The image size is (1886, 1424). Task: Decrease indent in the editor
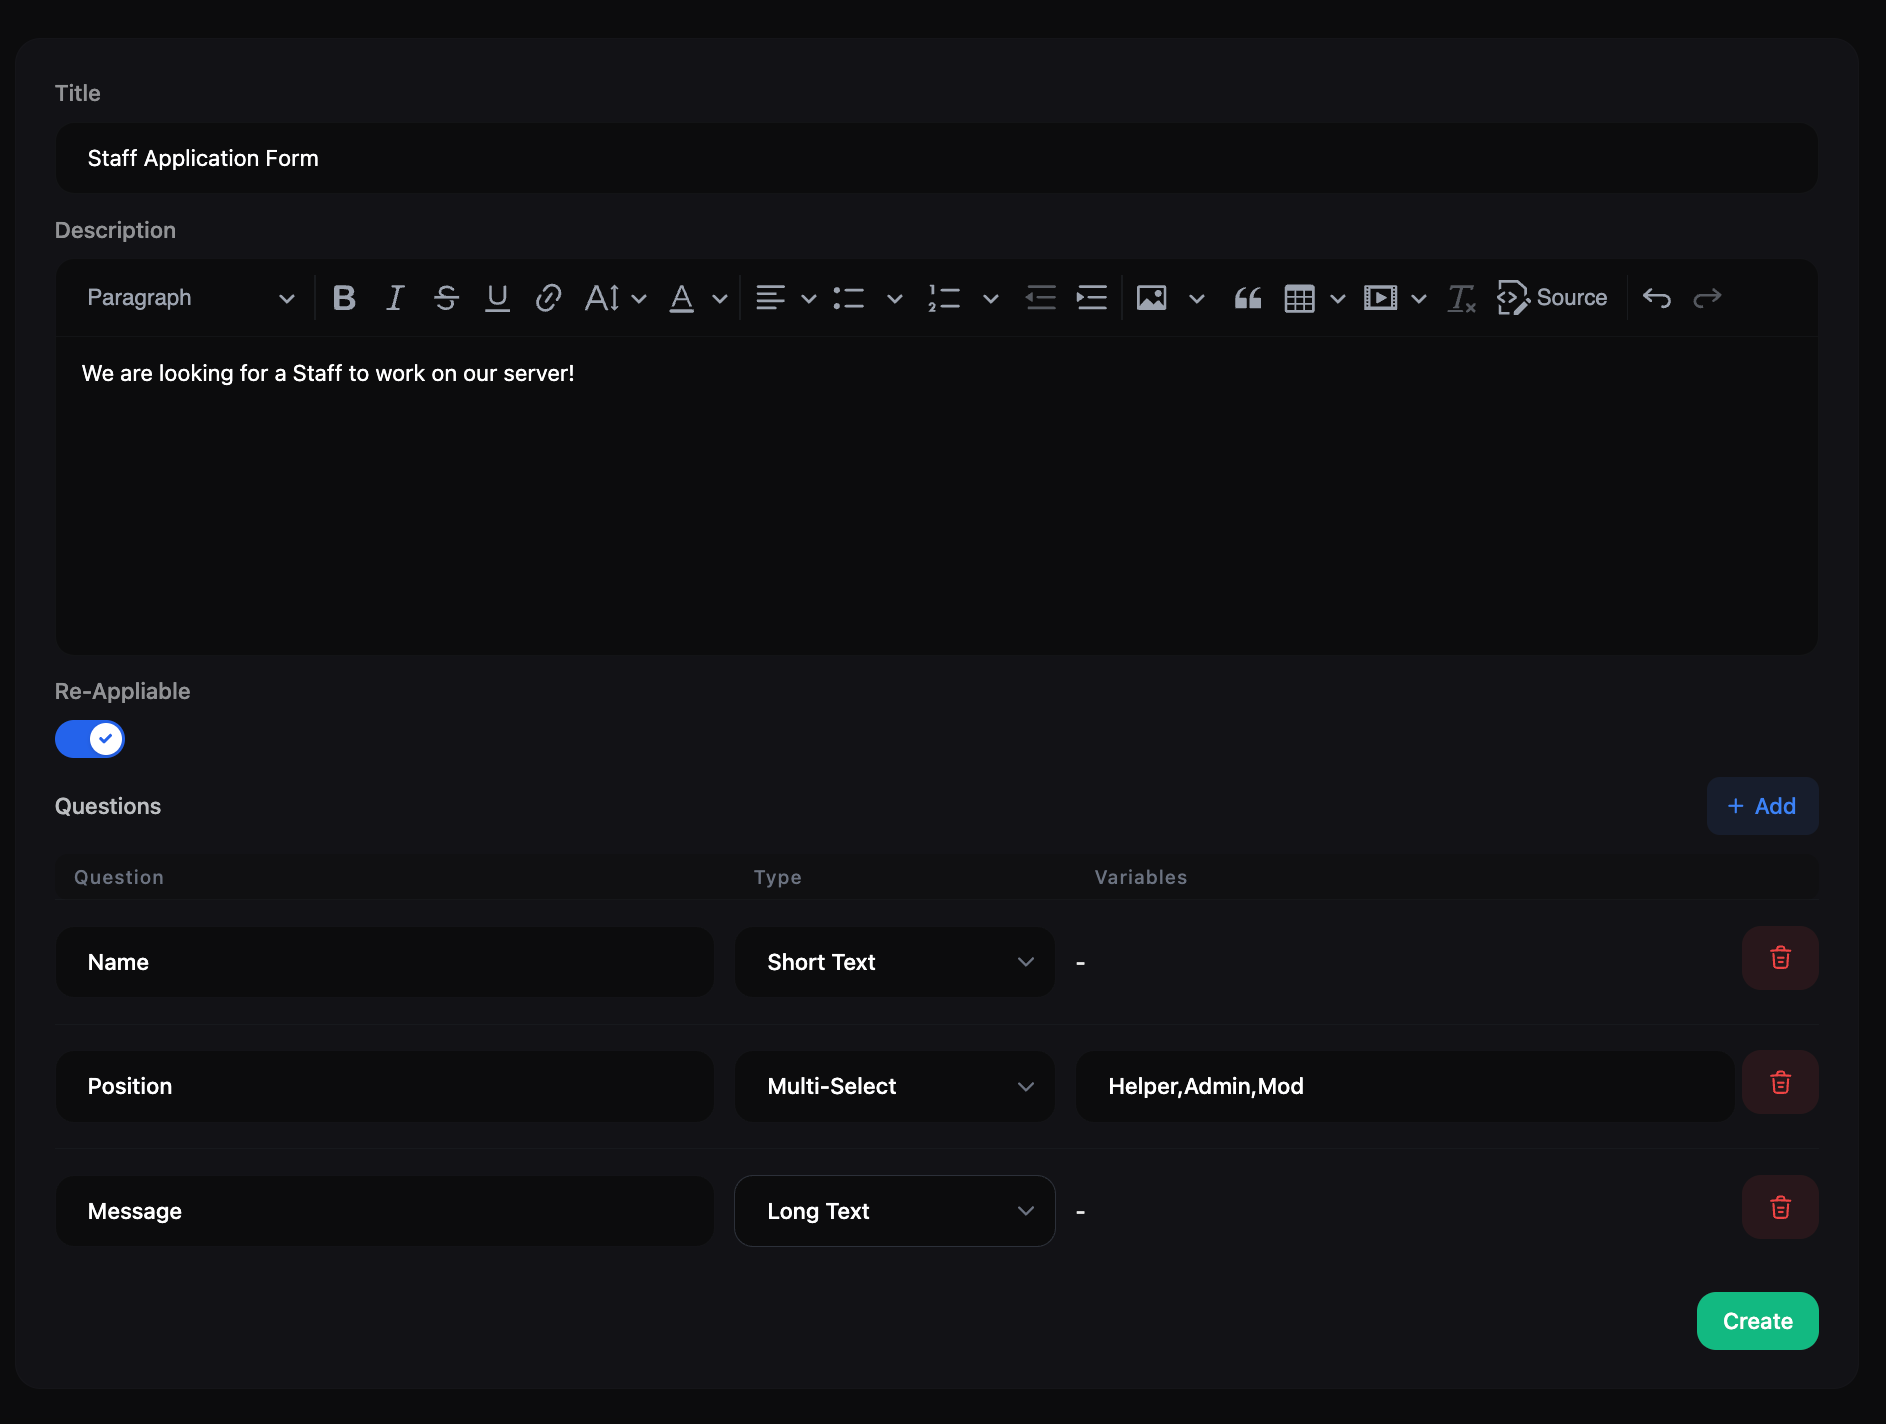(x=1041, y=298)
